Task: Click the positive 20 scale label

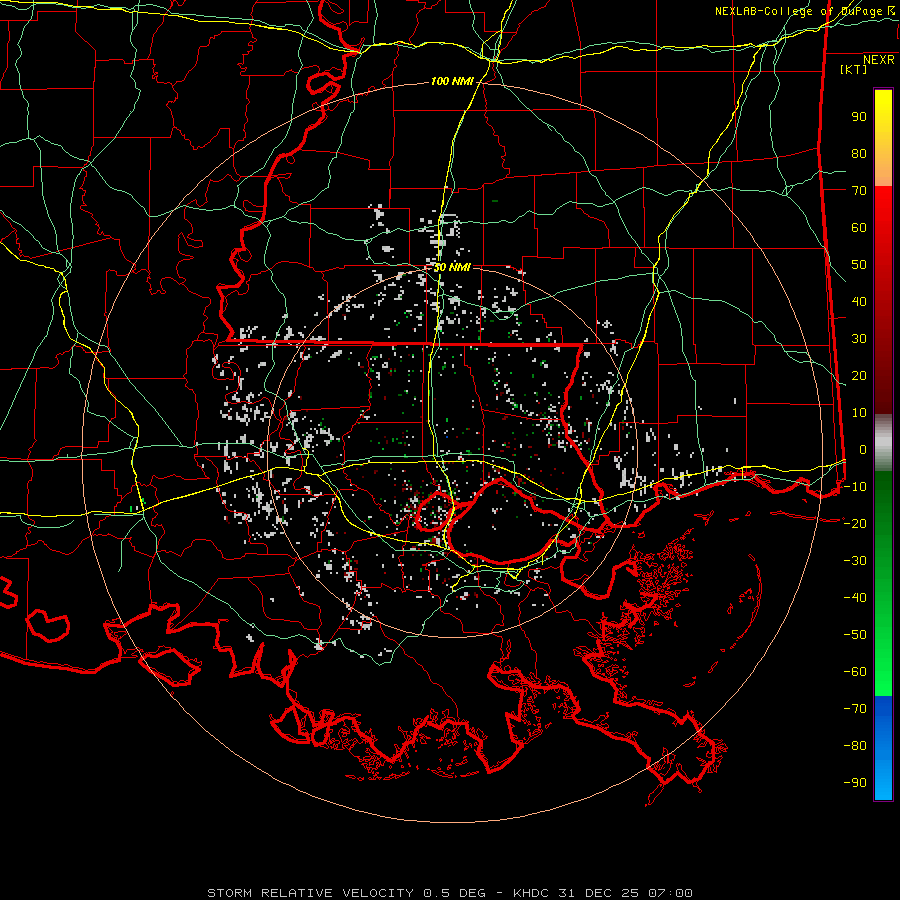Action: 859,376
